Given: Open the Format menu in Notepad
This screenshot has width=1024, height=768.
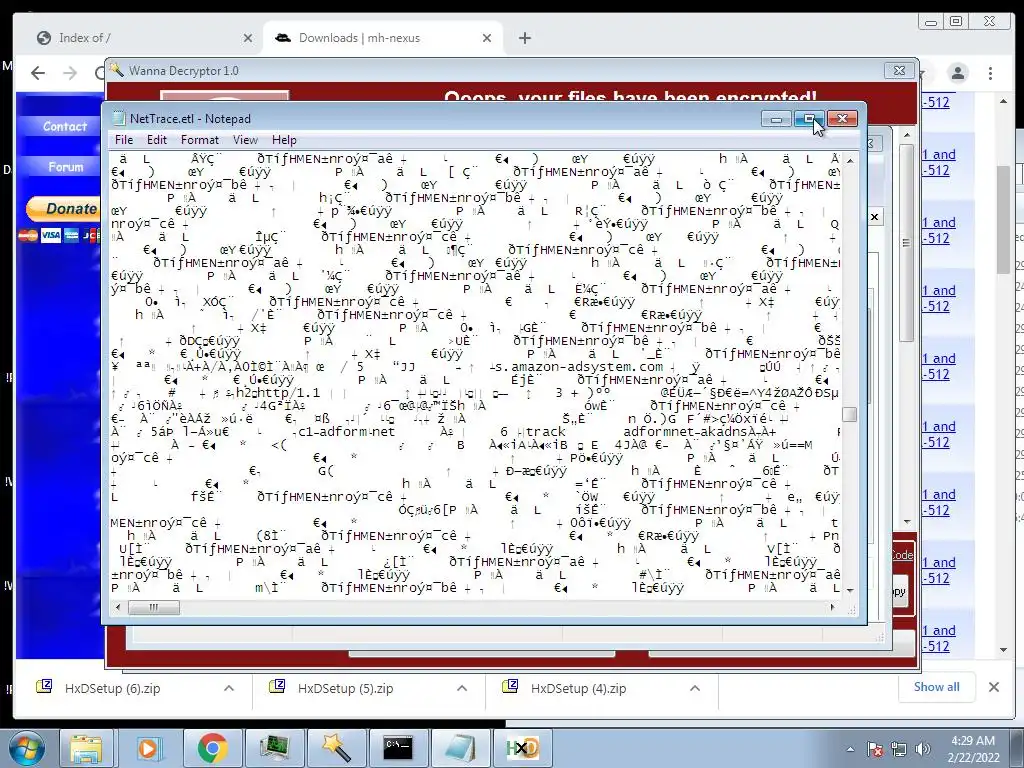Looking at the screenshot, I should pyautogui.click(x=200, y=140).
